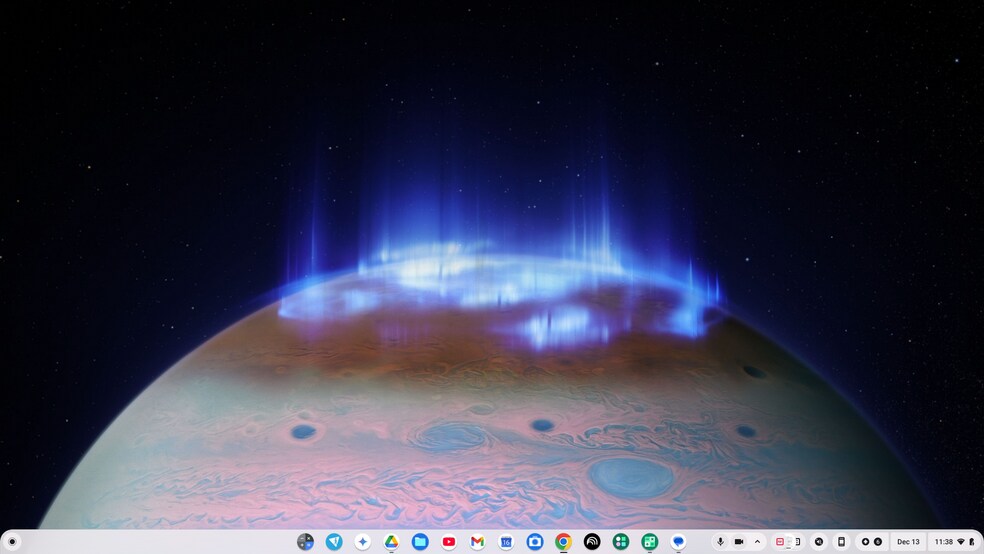
Task: Open the notifications counter pill
Action: [872, 541]
